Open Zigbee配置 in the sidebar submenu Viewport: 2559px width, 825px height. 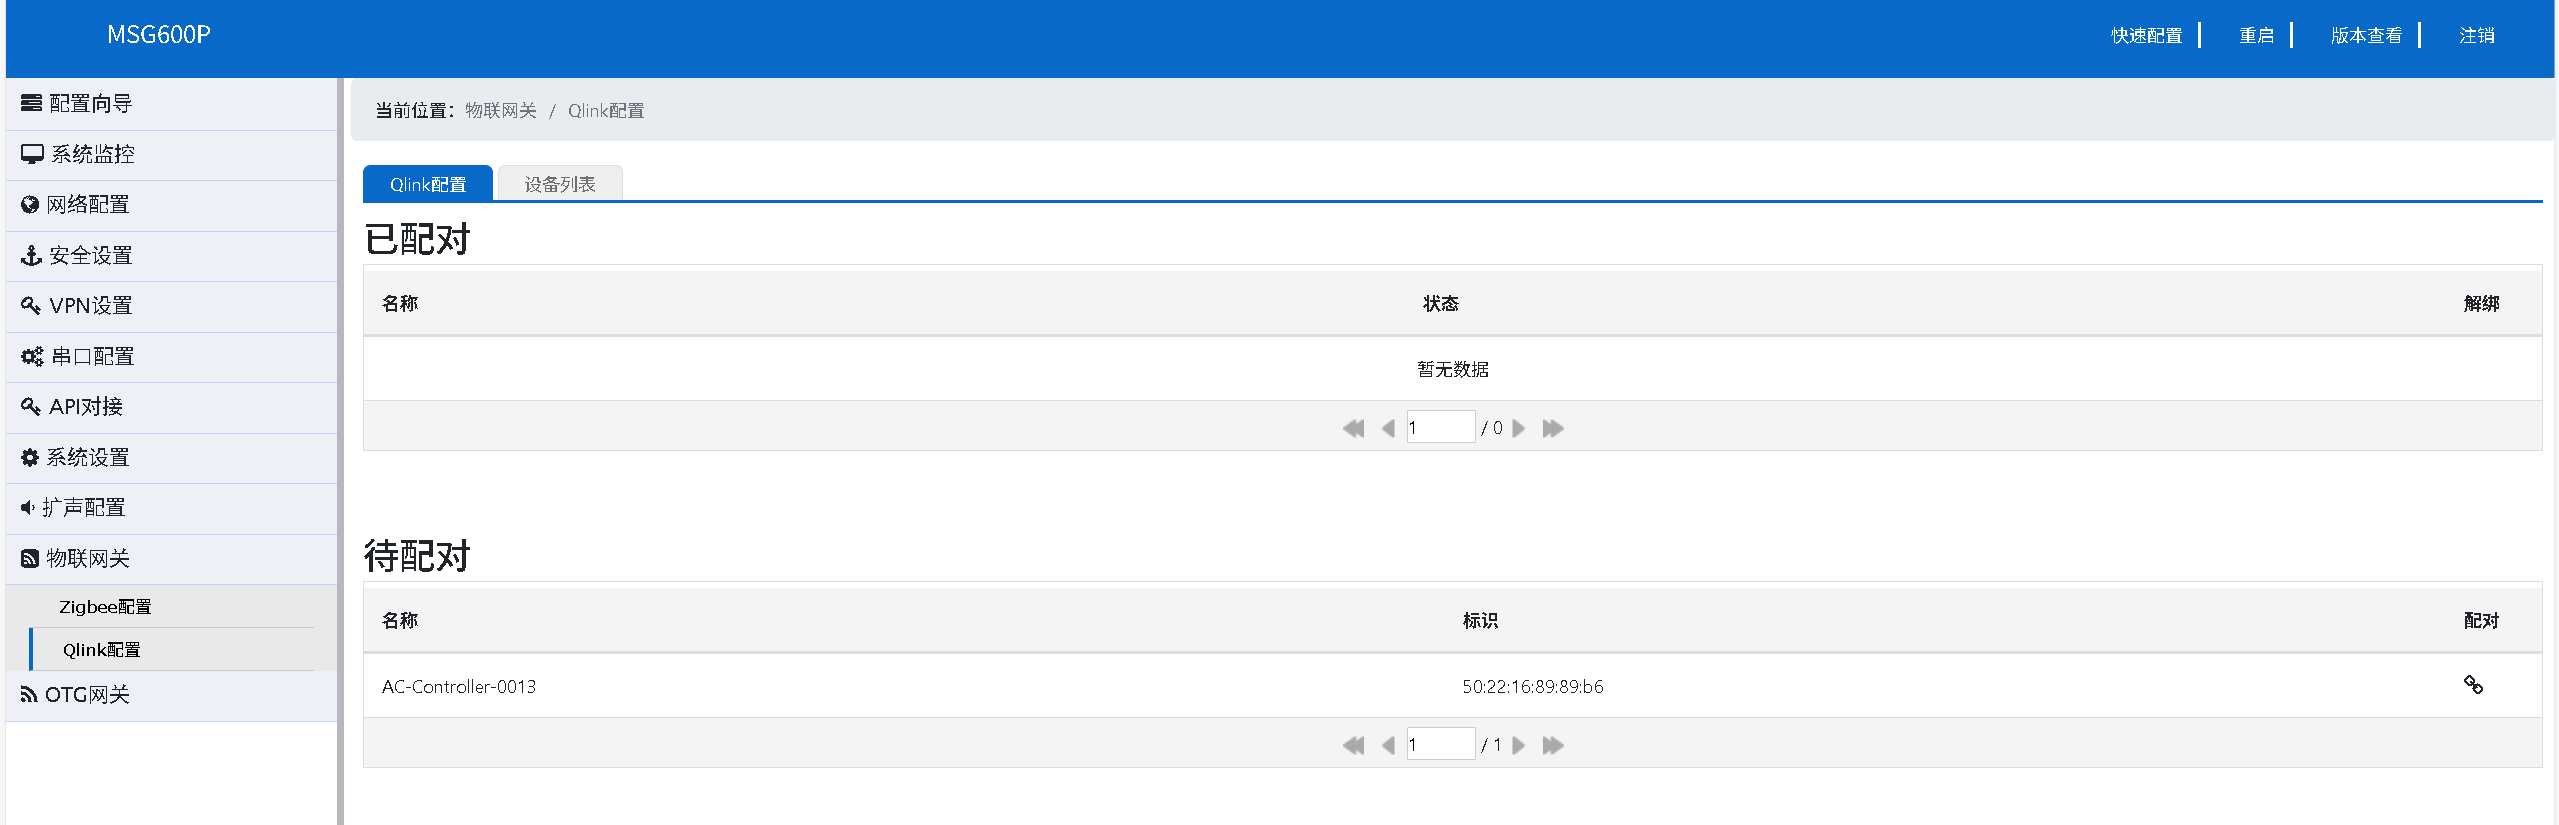point(105,607)
